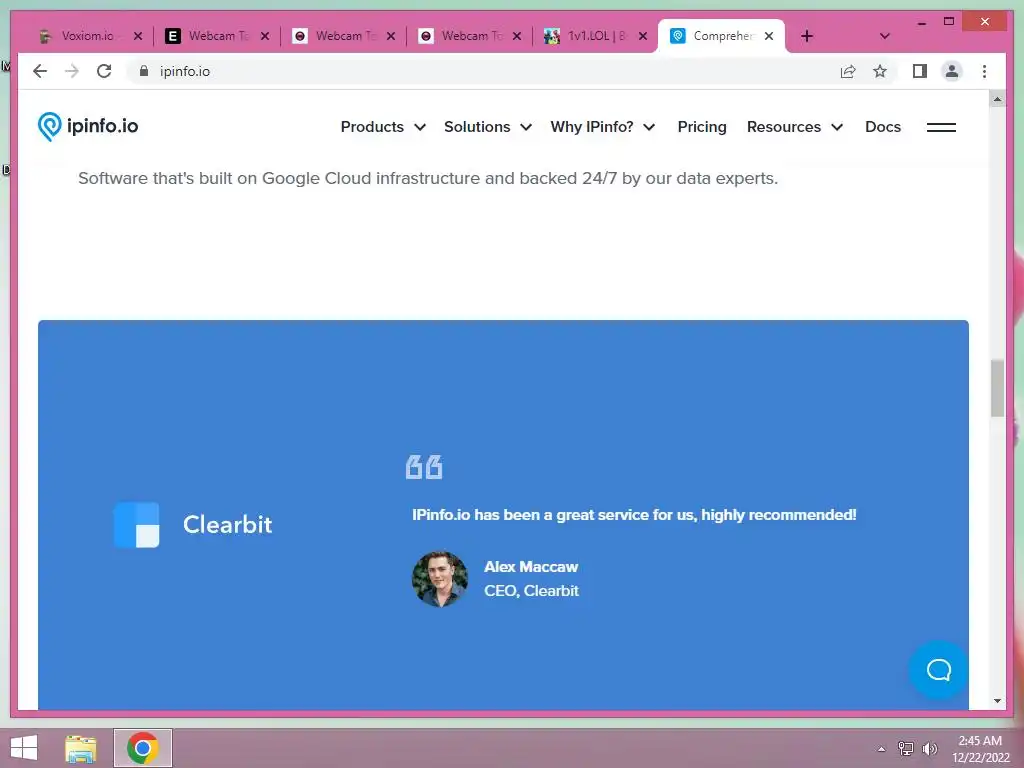
Task: Expand the Solutions dropdown
Action: pos(487,127)
